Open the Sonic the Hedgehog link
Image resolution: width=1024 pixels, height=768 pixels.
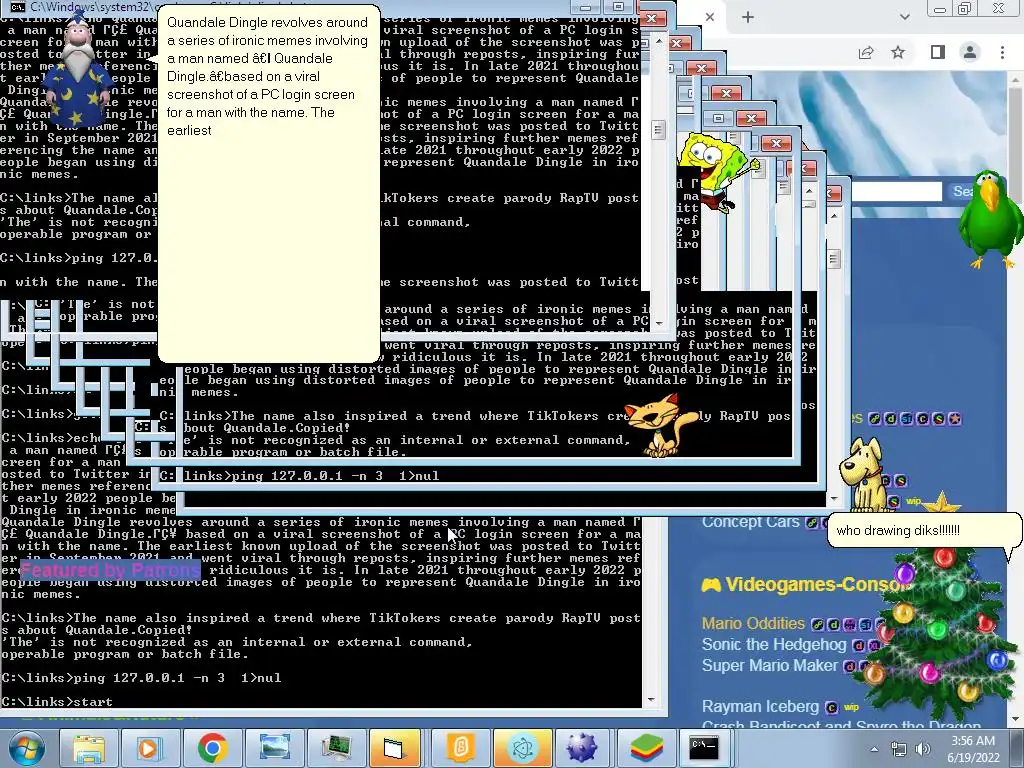pyautogui.click(x=774, y=645)
